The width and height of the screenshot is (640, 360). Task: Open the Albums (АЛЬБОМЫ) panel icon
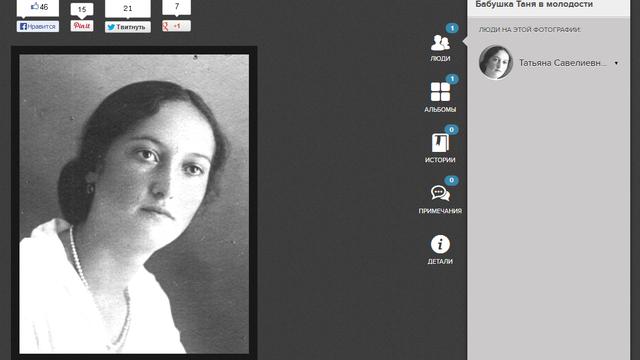pyautogui.click(x=440, y=92)
